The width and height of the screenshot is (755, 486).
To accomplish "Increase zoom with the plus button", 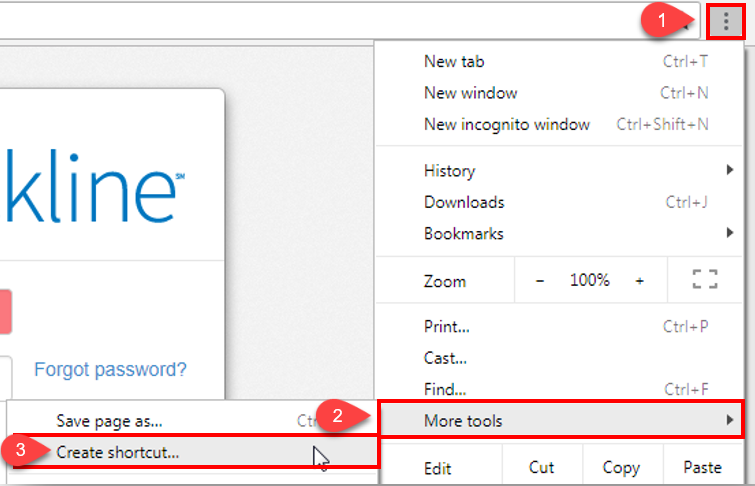I will click(x=640, y=281).
